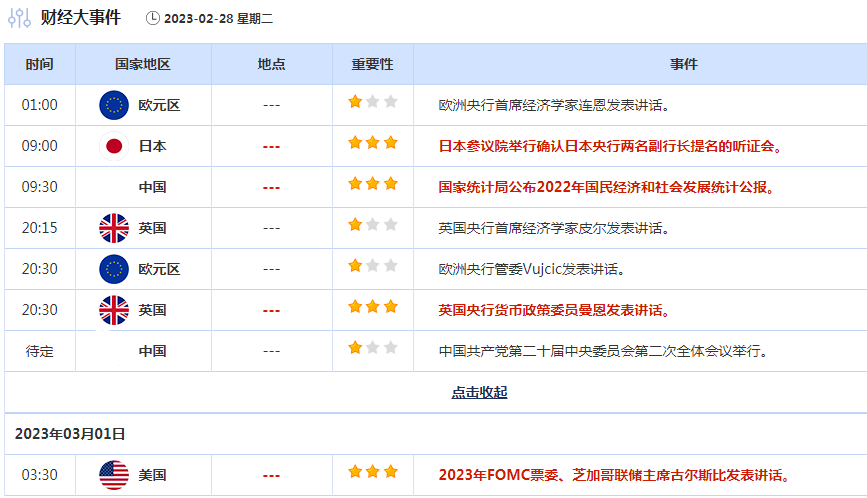Click the 时间 column header
Screen dimensions: 867x498
pyautogui.click(x=40, y=64)
